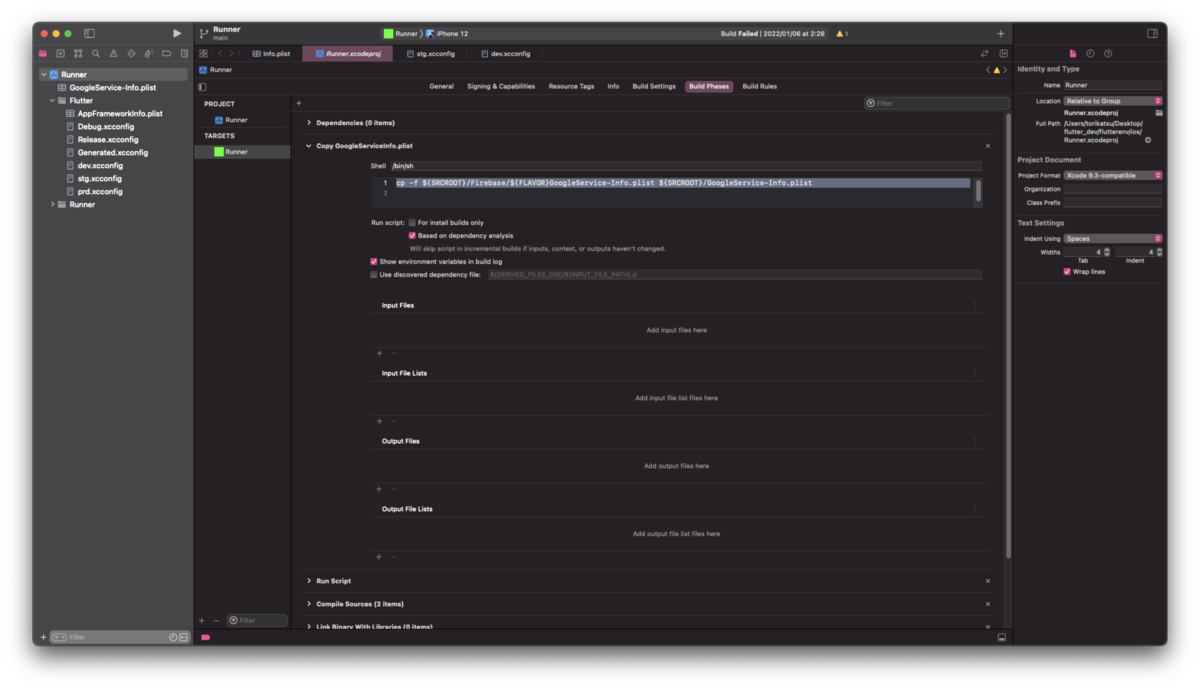1200x689 pixels.
Task: Click the plus button in the title bar
Action: [x=1001, y=34]
